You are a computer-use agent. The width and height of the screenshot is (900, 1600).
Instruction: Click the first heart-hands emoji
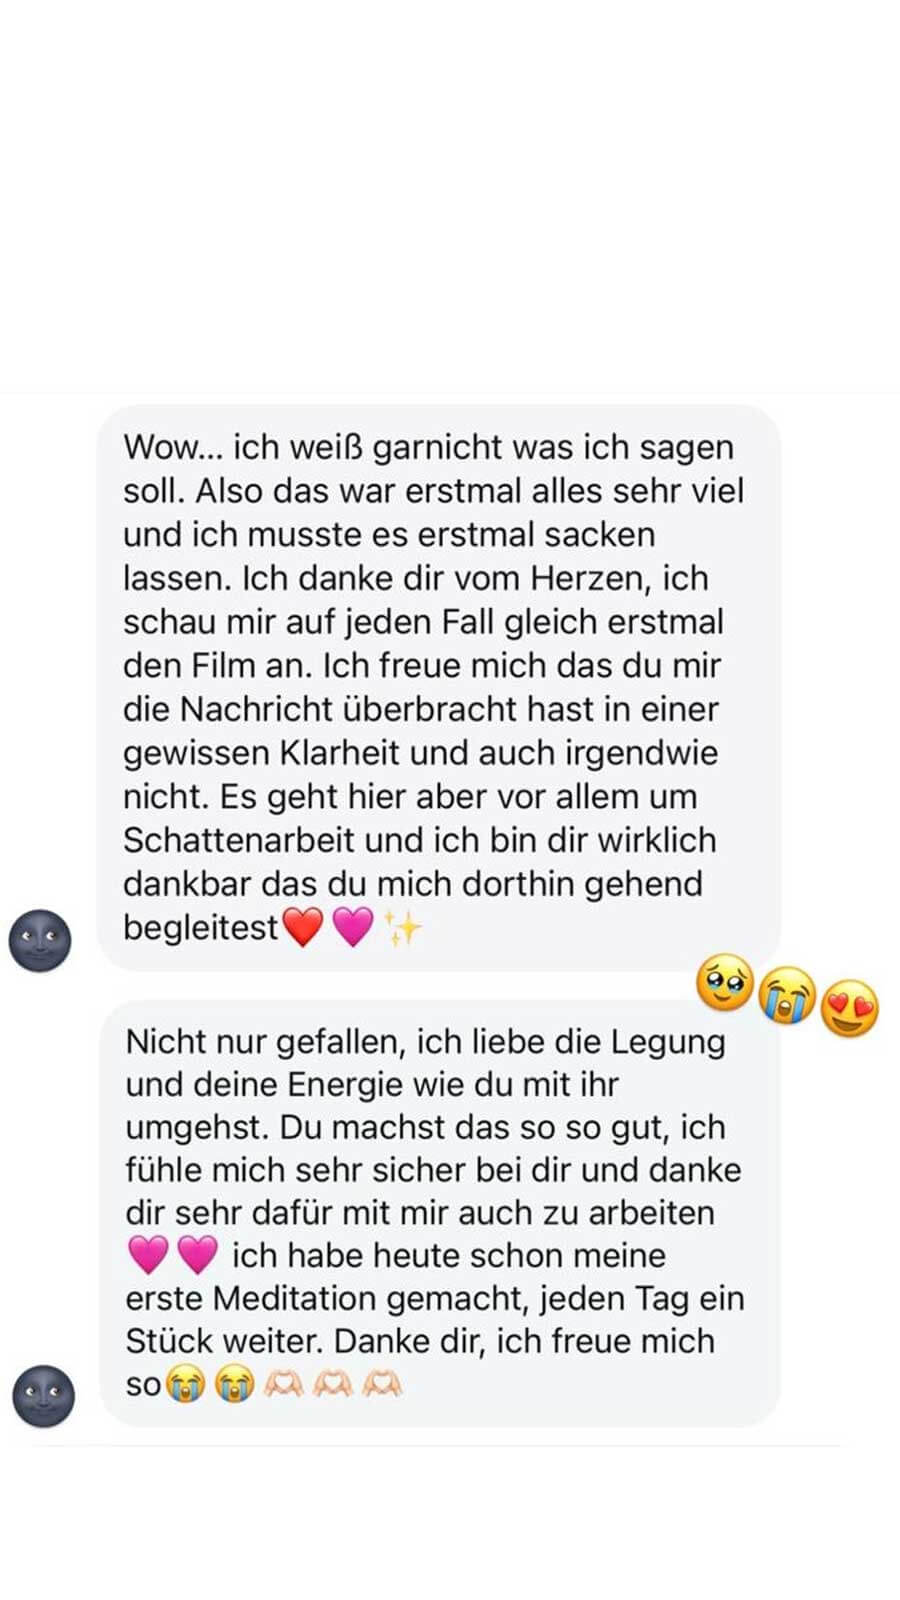[x=283, y=1383]
